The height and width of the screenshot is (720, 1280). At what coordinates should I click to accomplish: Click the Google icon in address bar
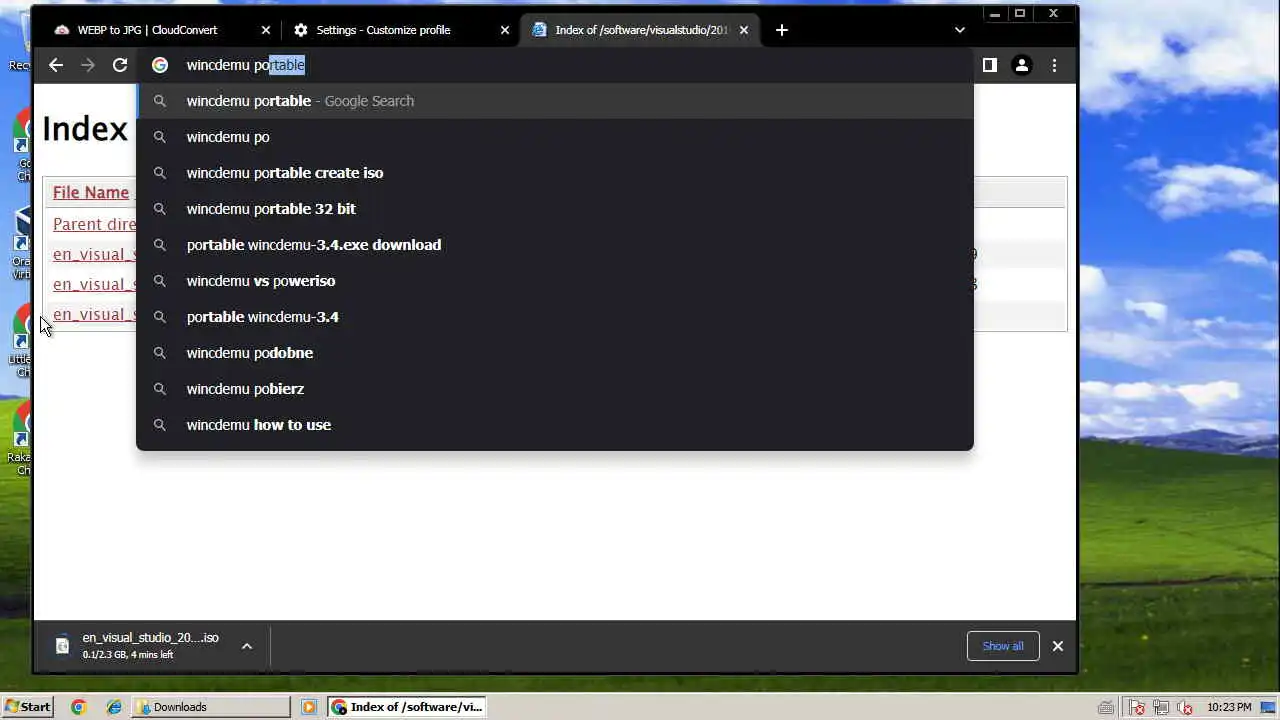[x=160, y=65]
